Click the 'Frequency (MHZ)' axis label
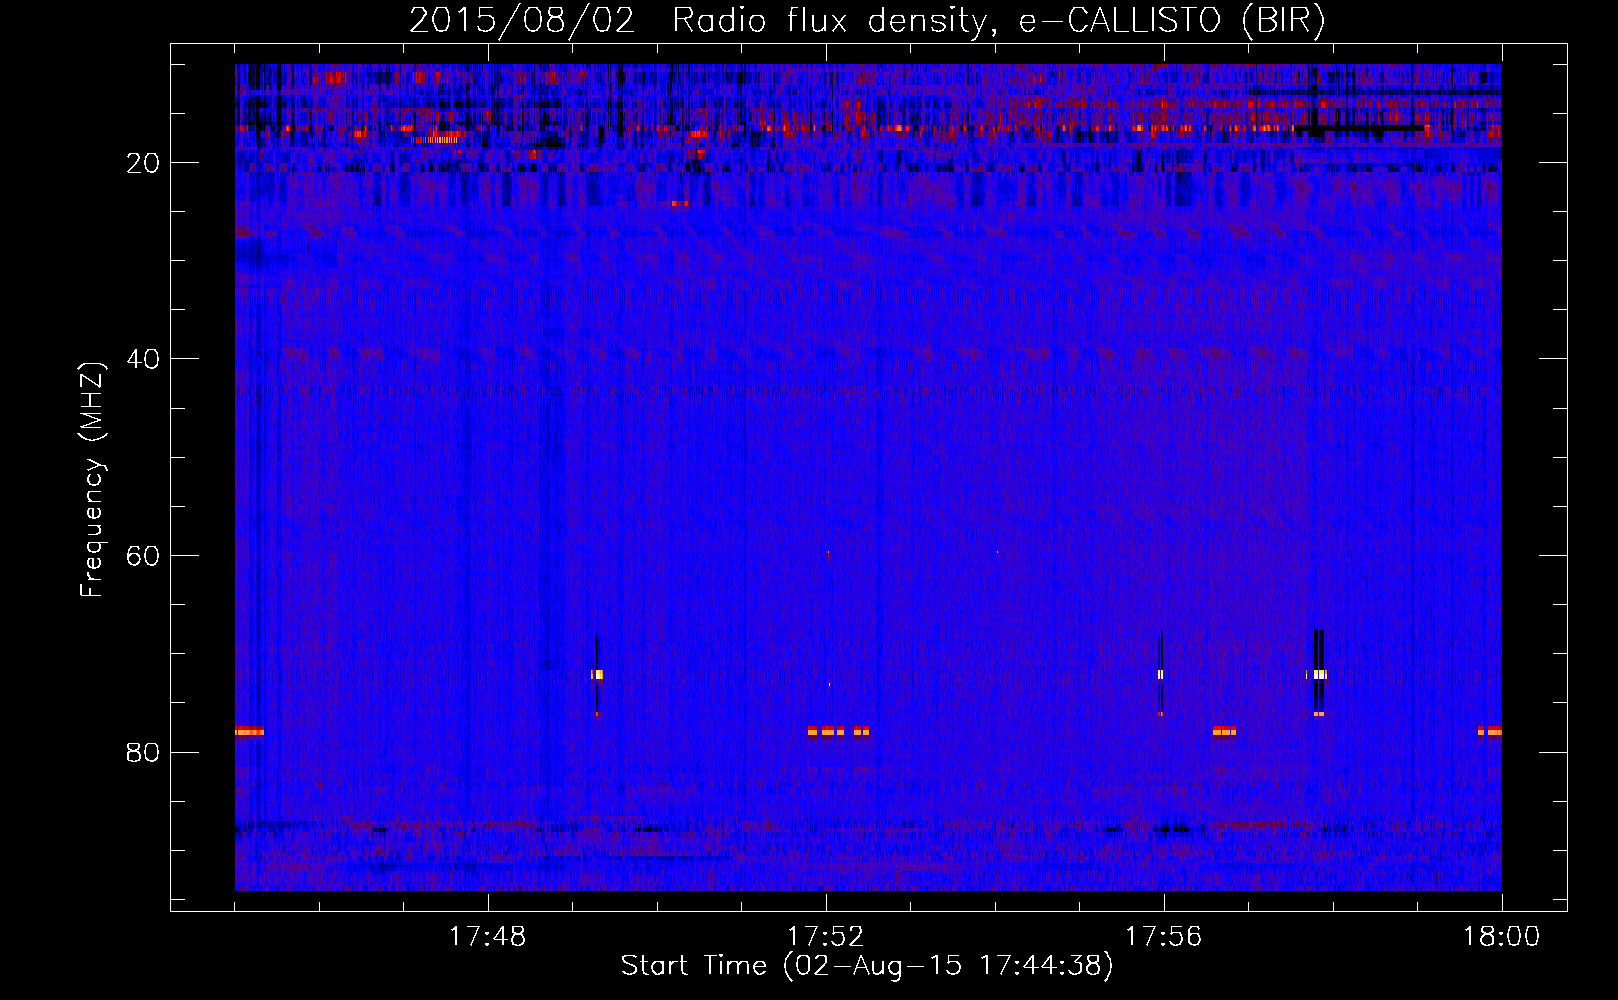The image size is (1618, 1000). [x=92, y=480]
